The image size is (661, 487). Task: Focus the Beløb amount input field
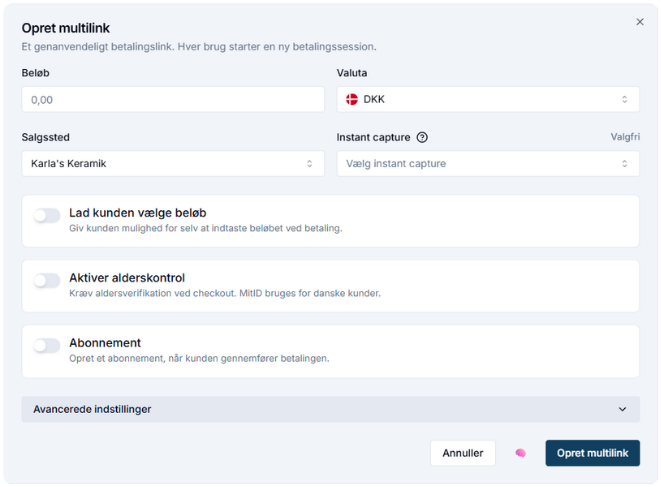tap(173, 100)
